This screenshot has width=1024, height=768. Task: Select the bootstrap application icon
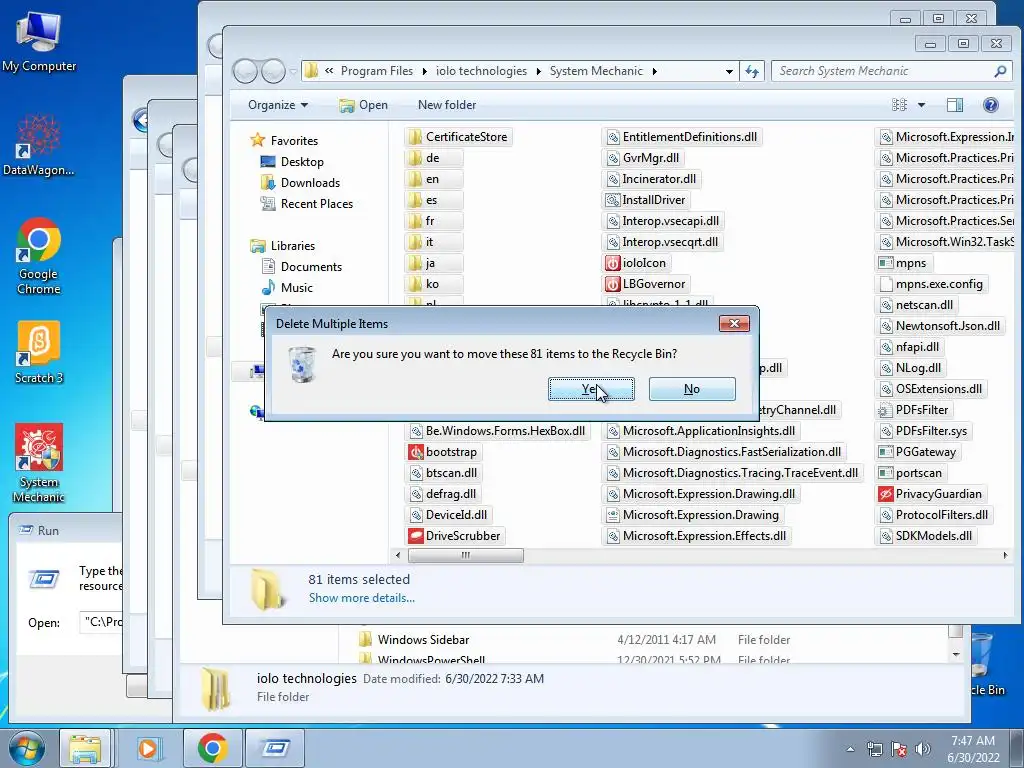416,452
